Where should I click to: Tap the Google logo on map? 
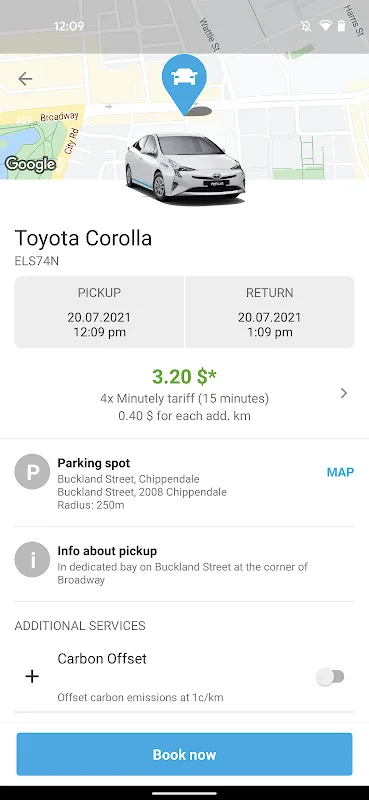30,164
